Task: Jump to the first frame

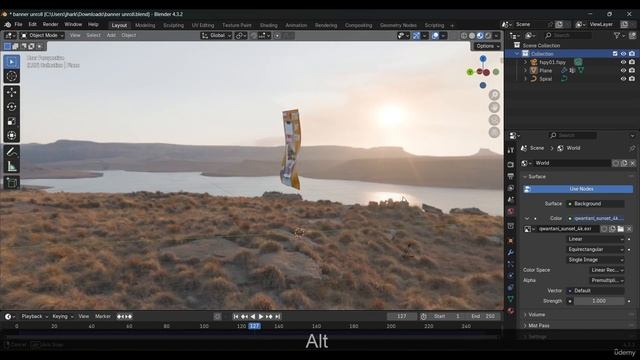Action: pyautogui.click(x=236, y=316)
